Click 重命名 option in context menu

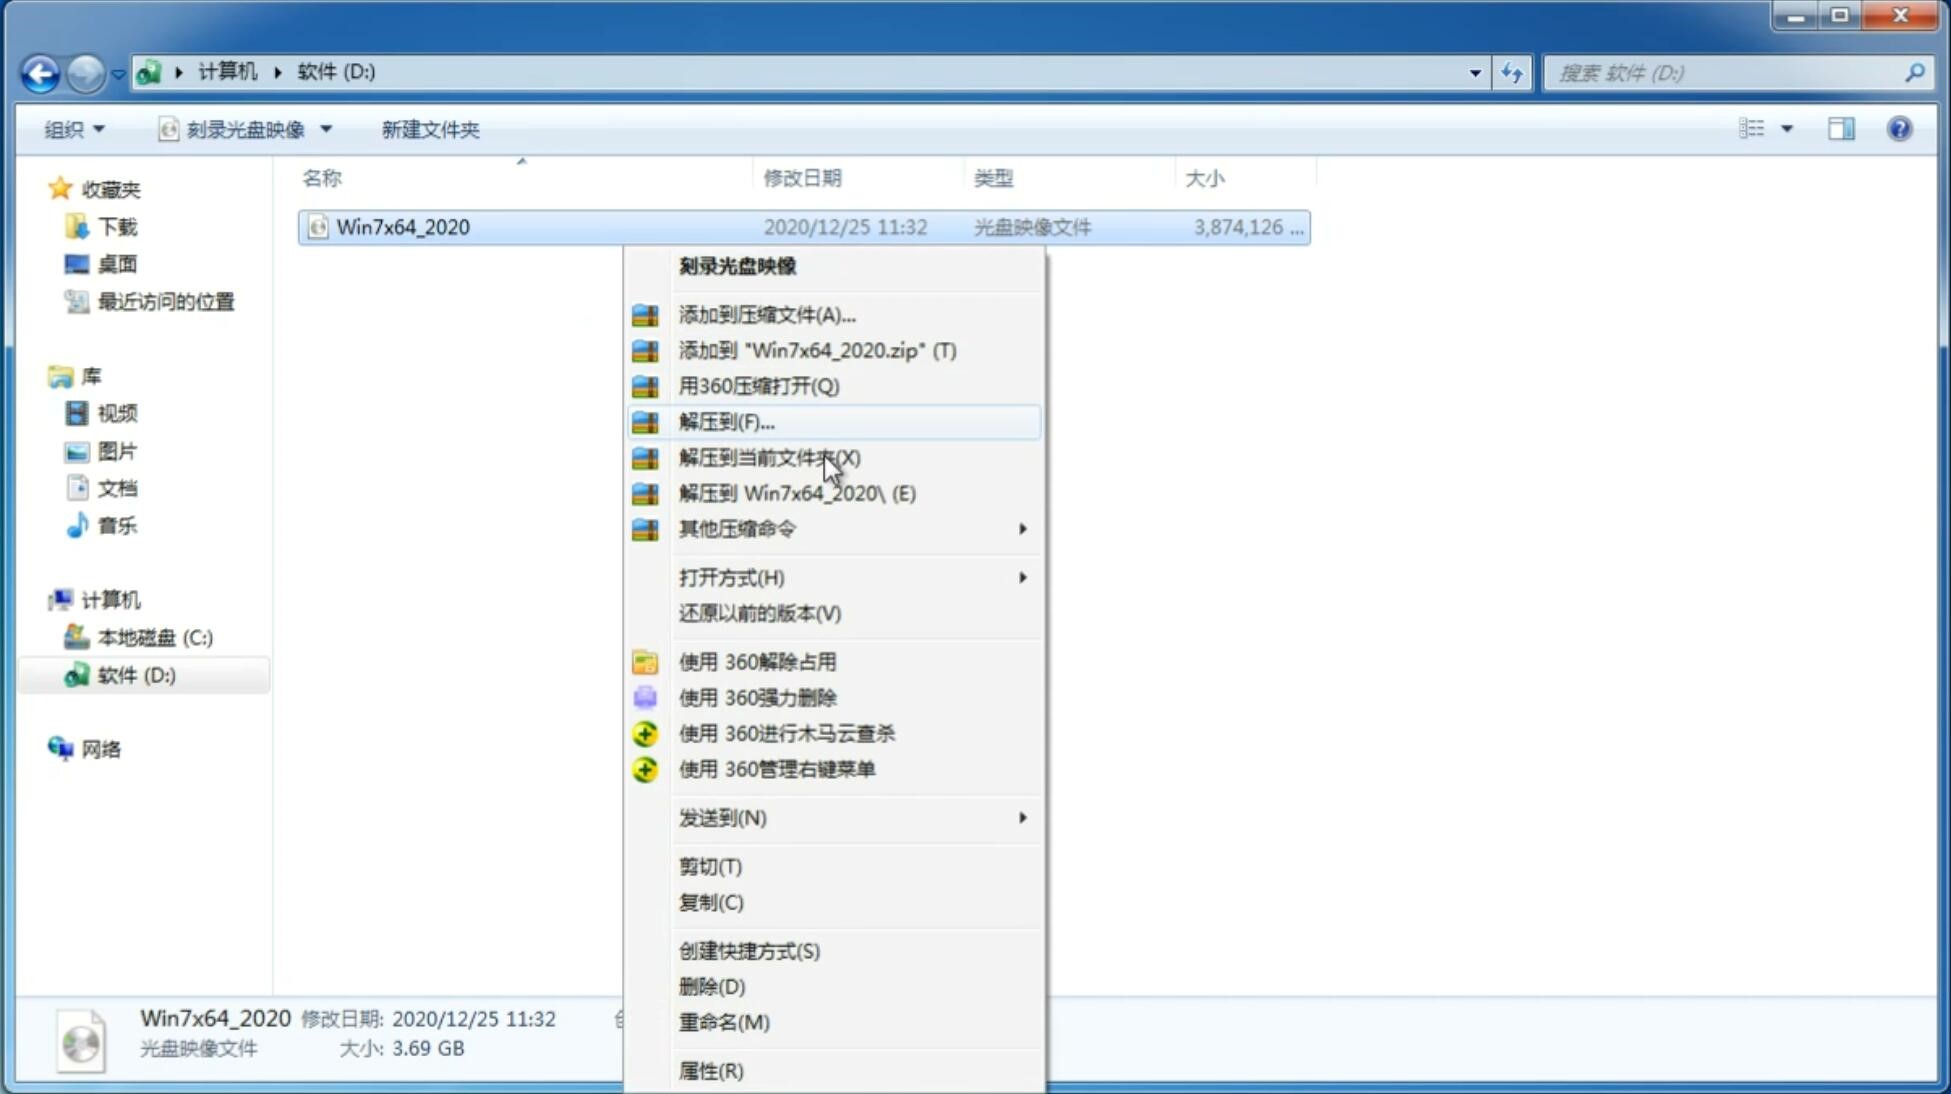(x=724, y=1020)
